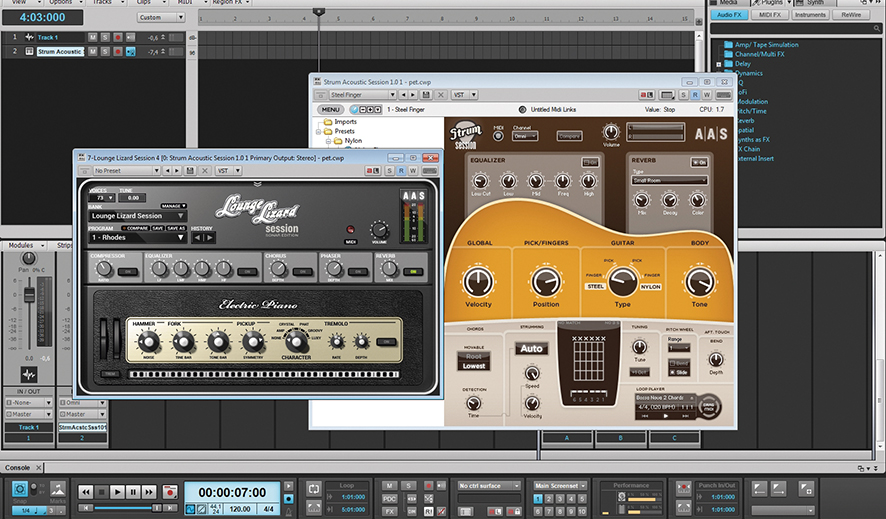Image resolution: width=886 pixels, height=519 pixels.
Task: Switch to the Audio FX tab
Action: [x=729, y=15]
